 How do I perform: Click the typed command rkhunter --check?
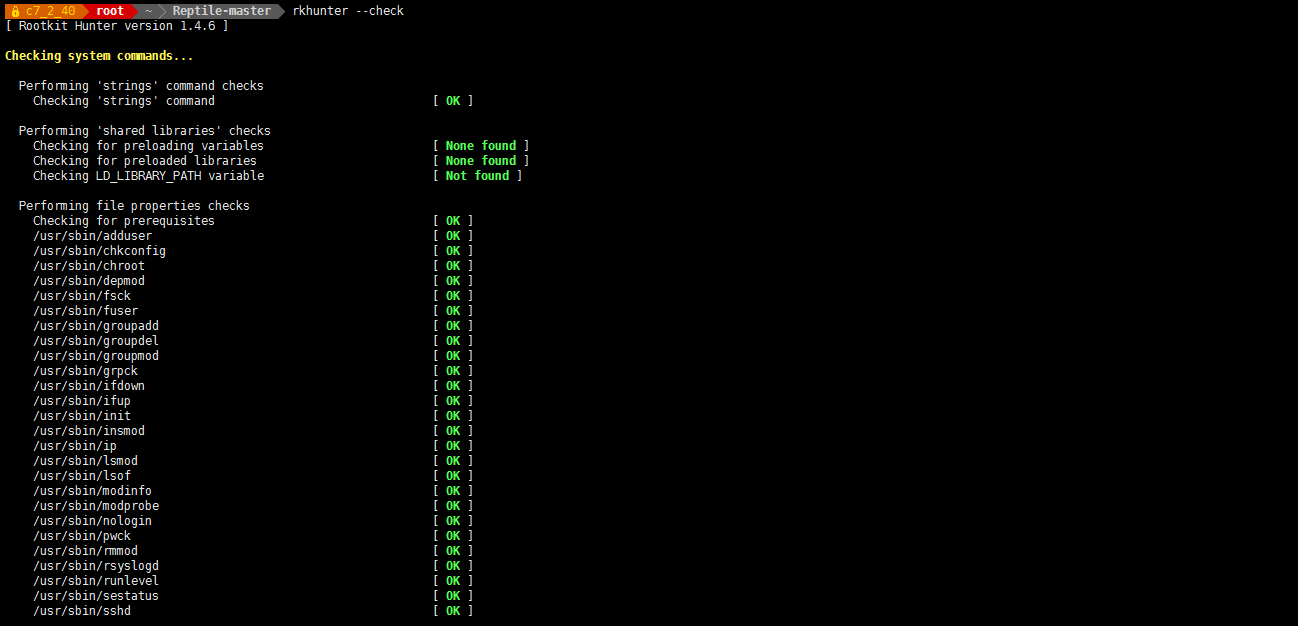[x=348, y=11]
